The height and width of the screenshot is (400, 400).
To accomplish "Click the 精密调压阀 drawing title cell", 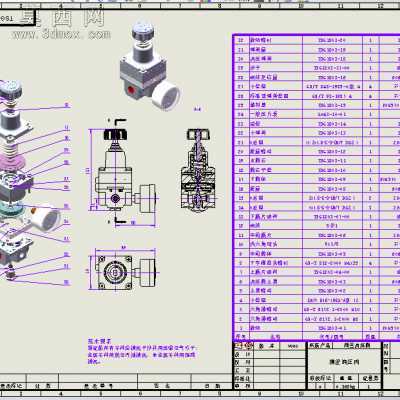I will 344,362.
